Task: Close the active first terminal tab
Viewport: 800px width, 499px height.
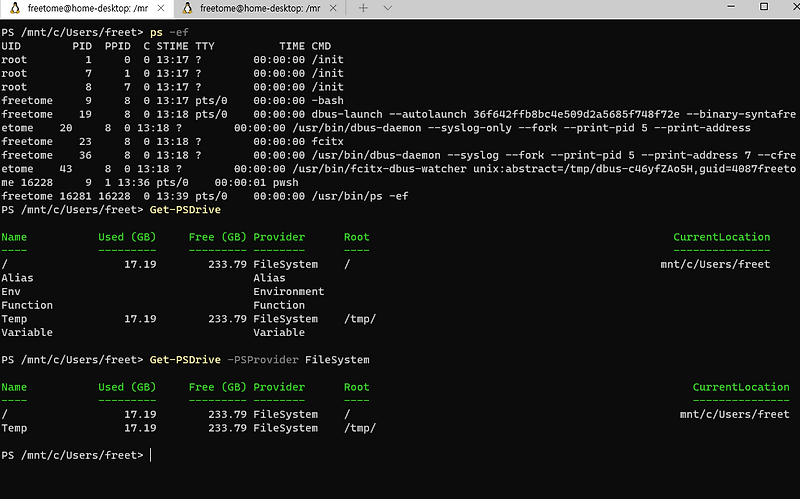Action: (x=161, y=8)
